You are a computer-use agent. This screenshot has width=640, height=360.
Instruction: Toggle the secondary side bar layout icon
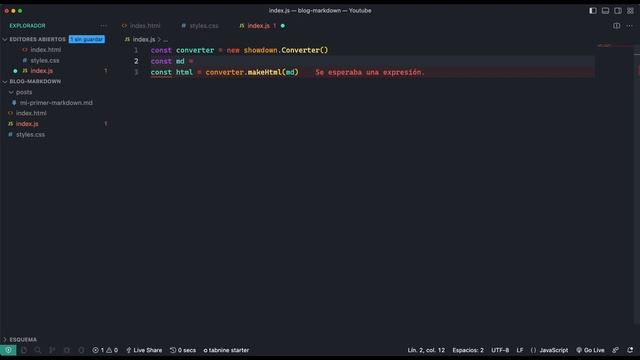click(618, 11)
